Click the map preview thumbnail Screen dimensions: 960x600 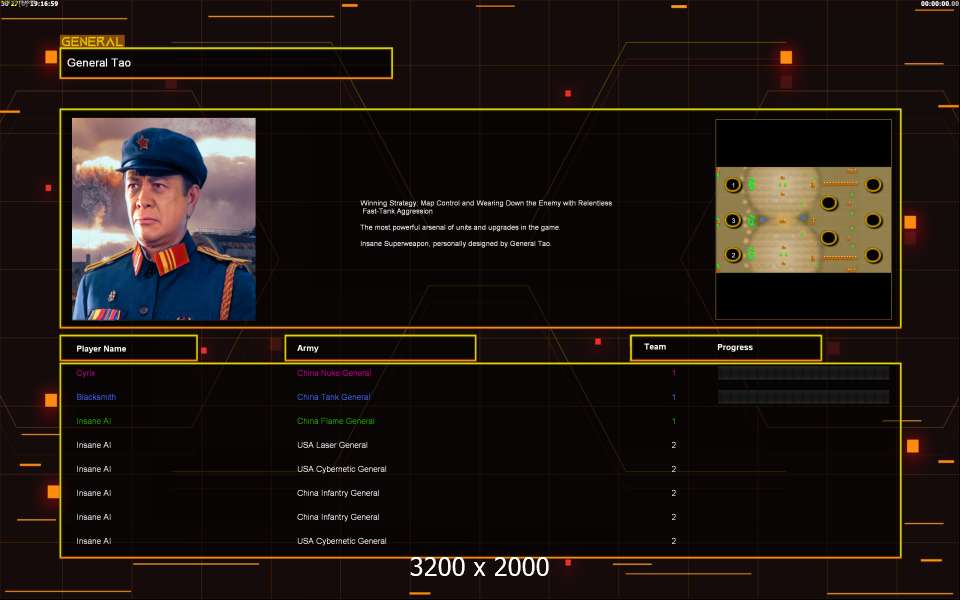click(x=803, y=219)
